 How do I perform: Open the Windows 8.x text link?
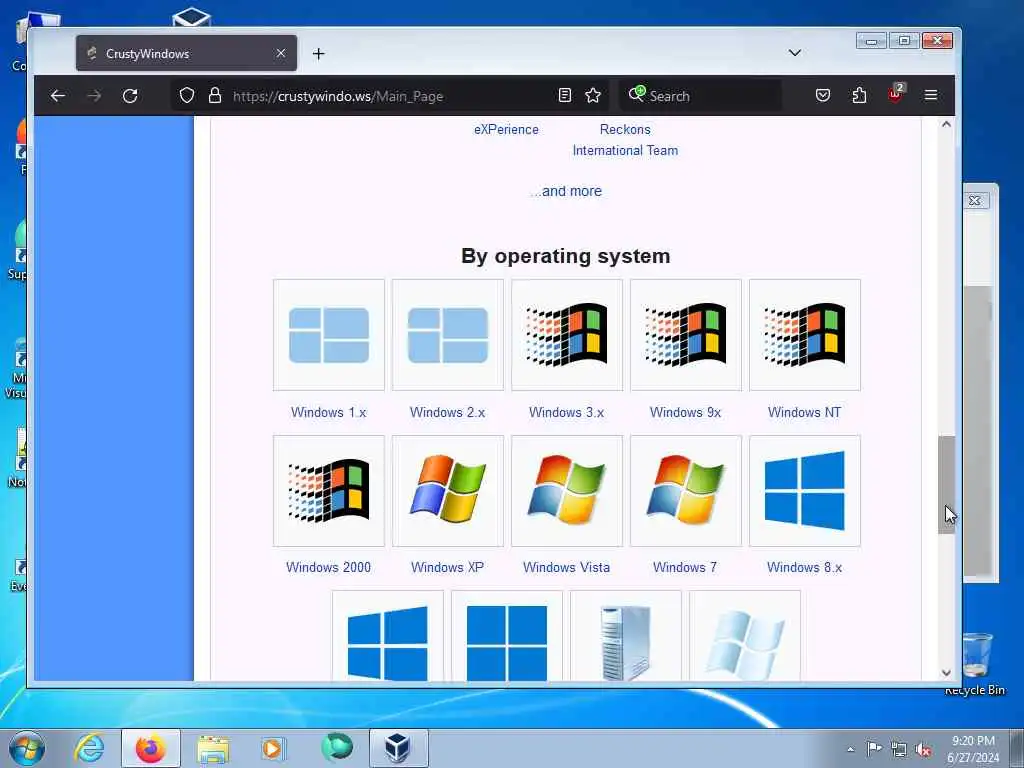[805, 567]
